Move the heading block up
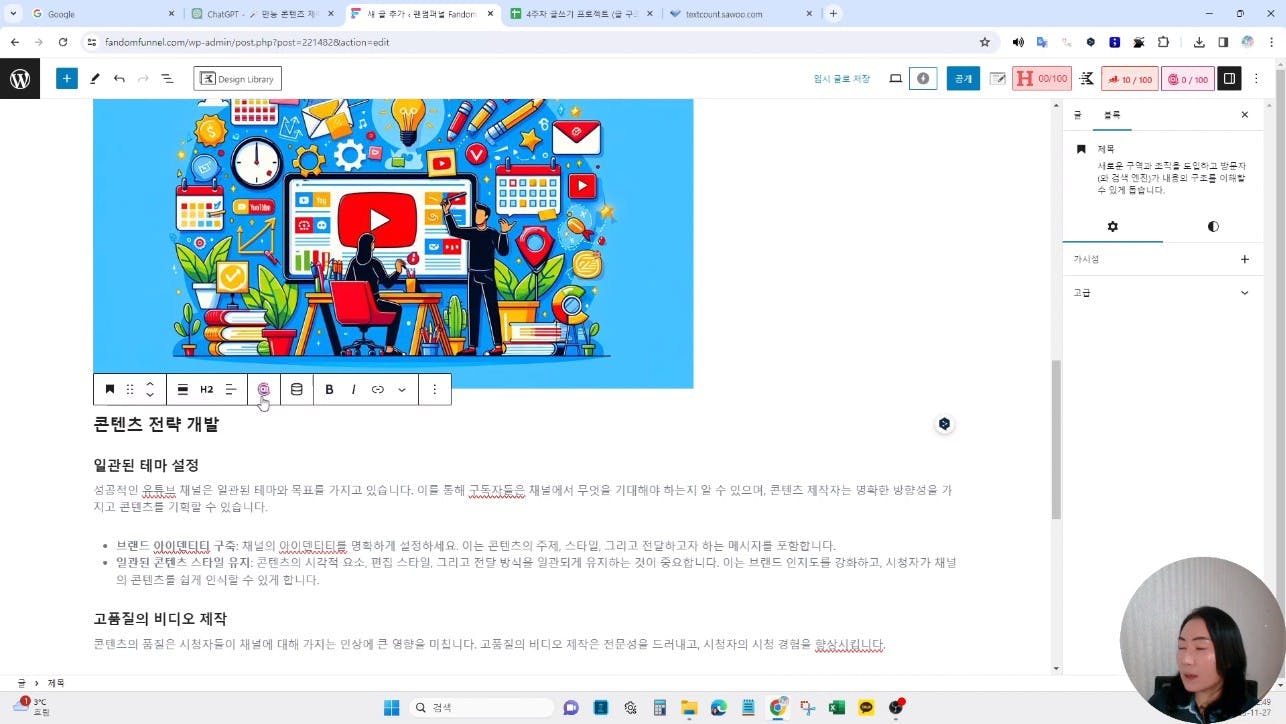Screen dimensions: 1286x724 pos(150,383)
